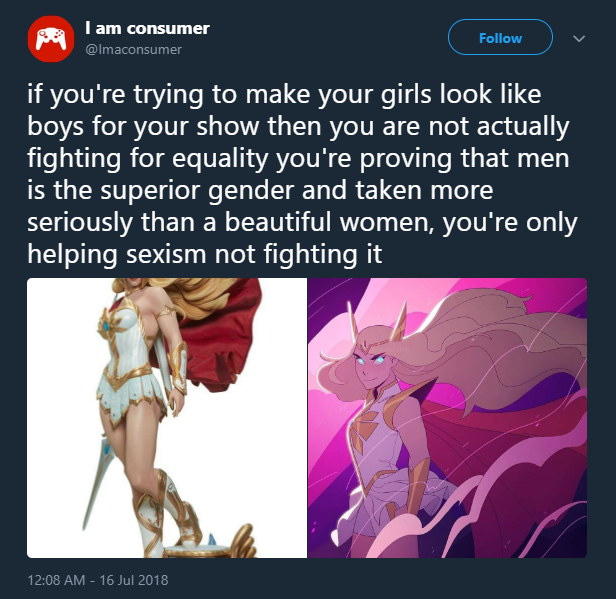The image size is (616, 599).
Task: Click the "12:08 AM" time text
Action: point(56,580)
